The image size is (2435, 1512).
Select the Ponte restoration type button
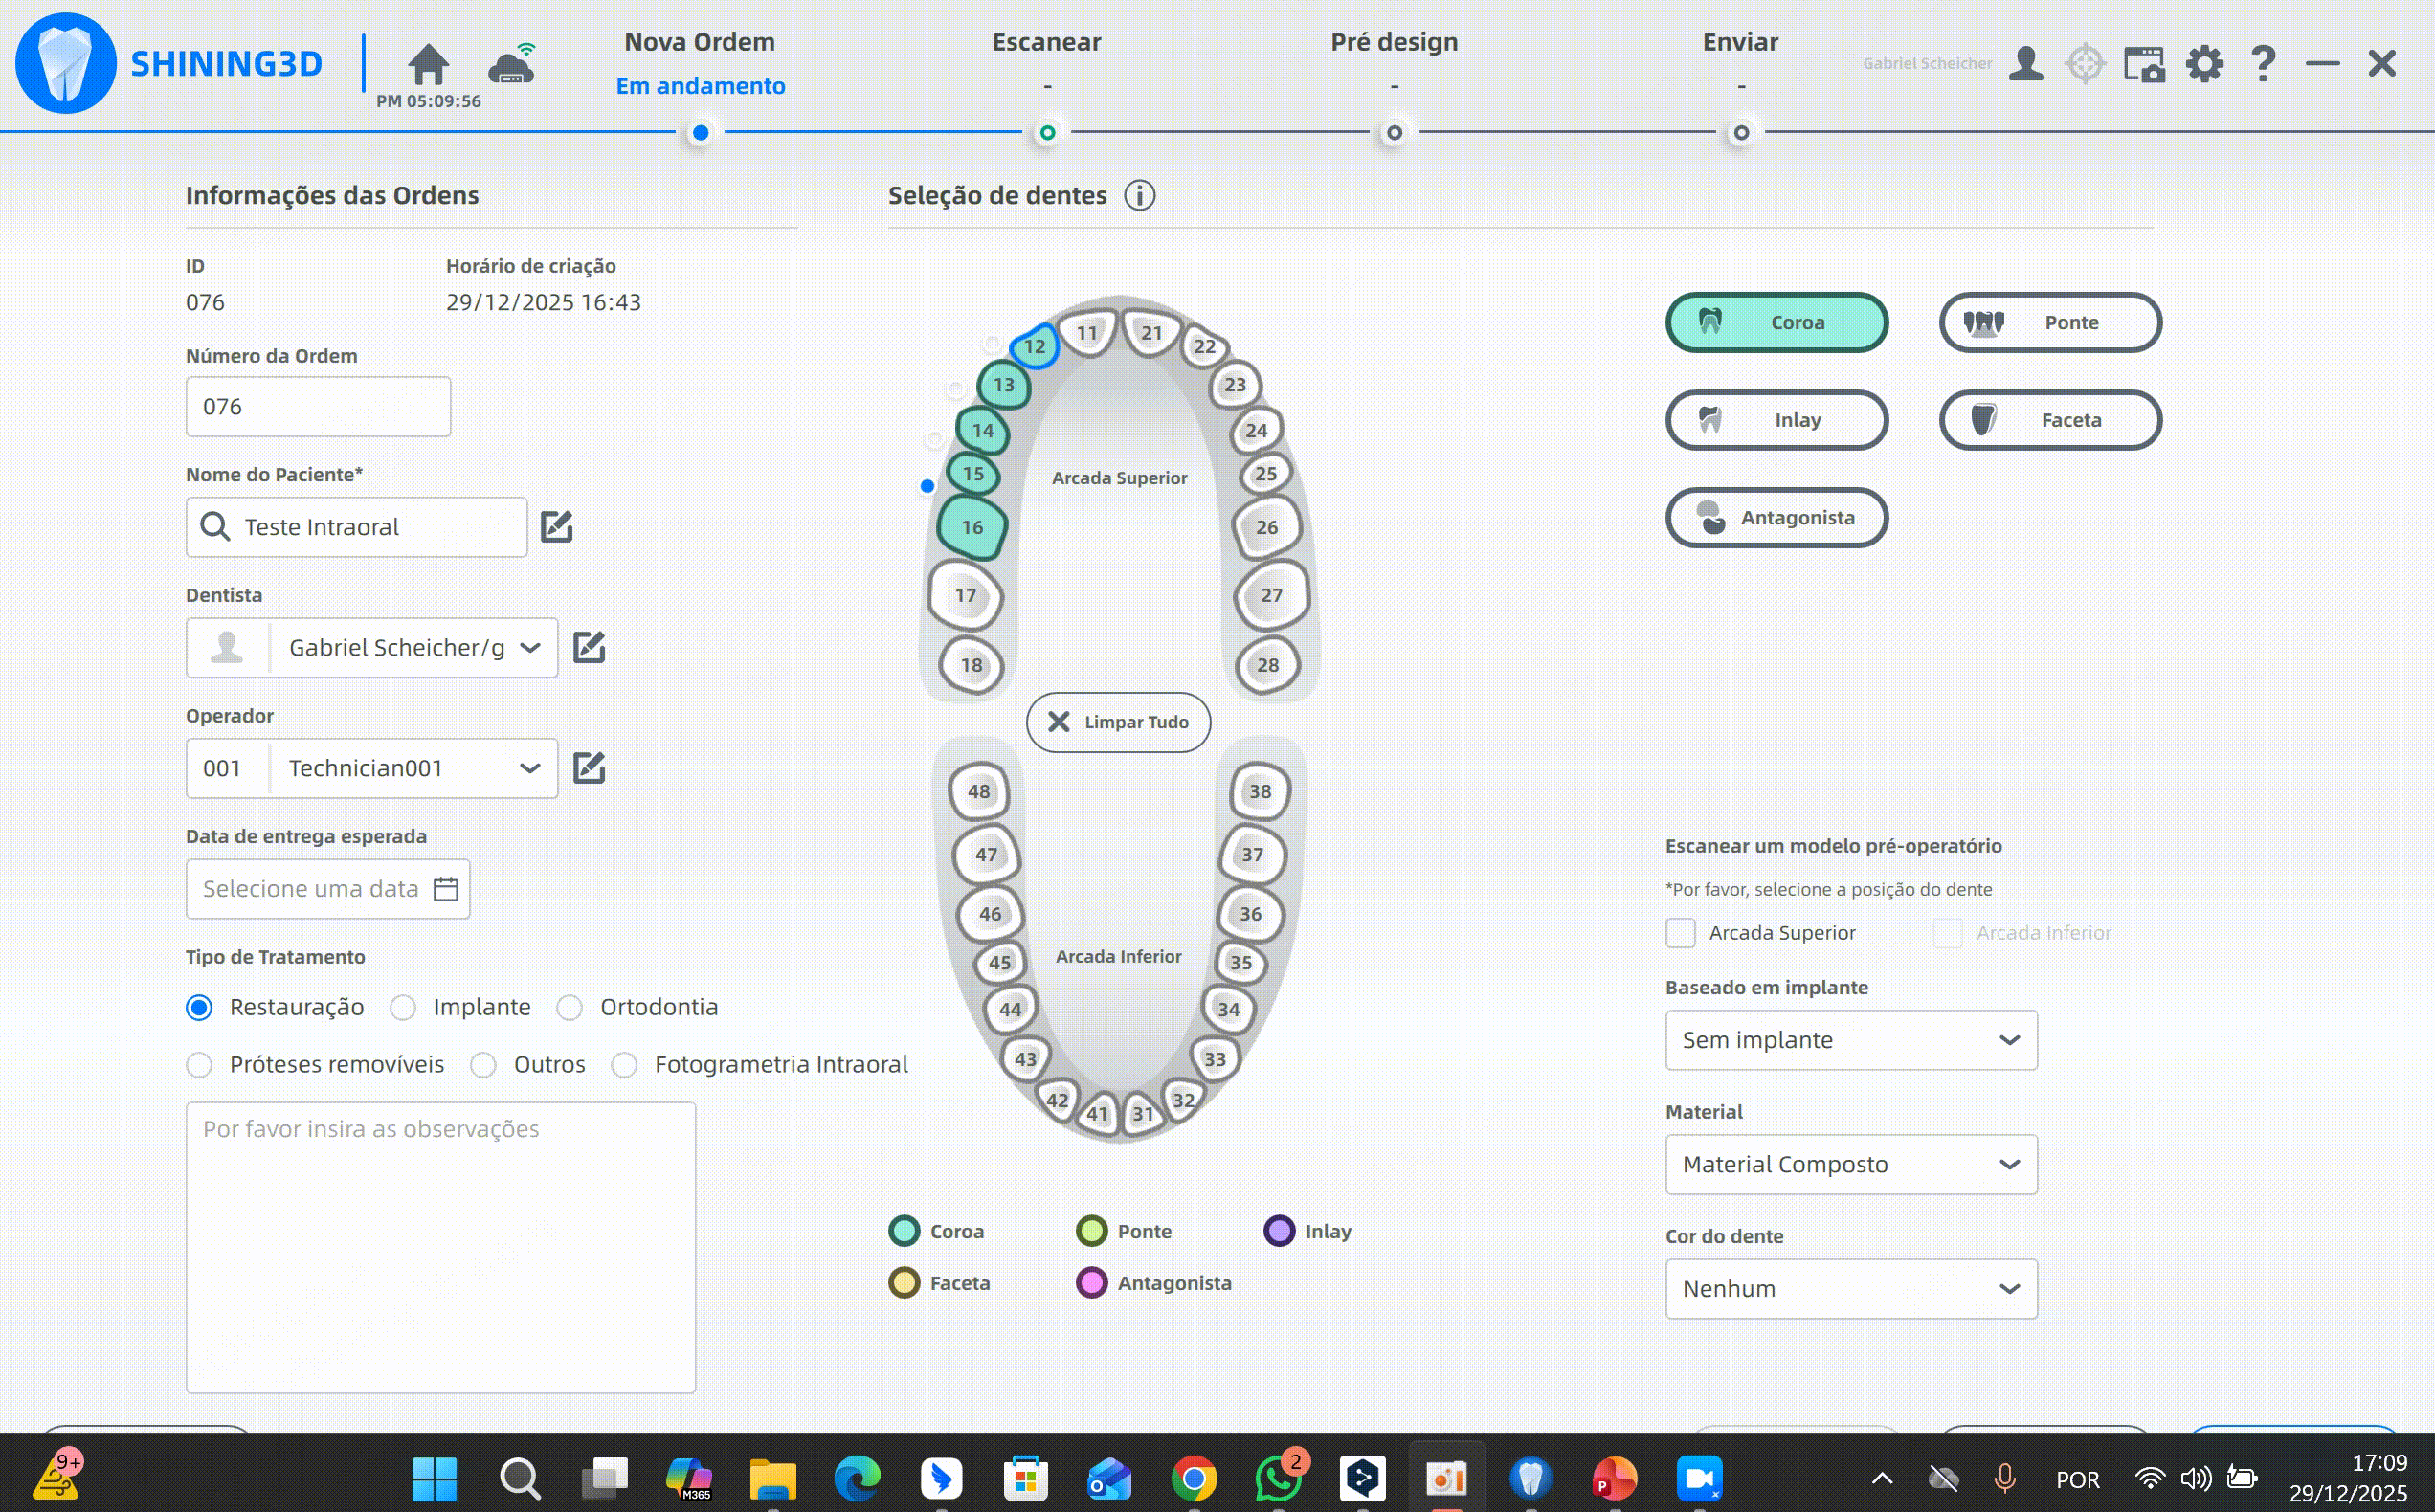pos(2050,322)
